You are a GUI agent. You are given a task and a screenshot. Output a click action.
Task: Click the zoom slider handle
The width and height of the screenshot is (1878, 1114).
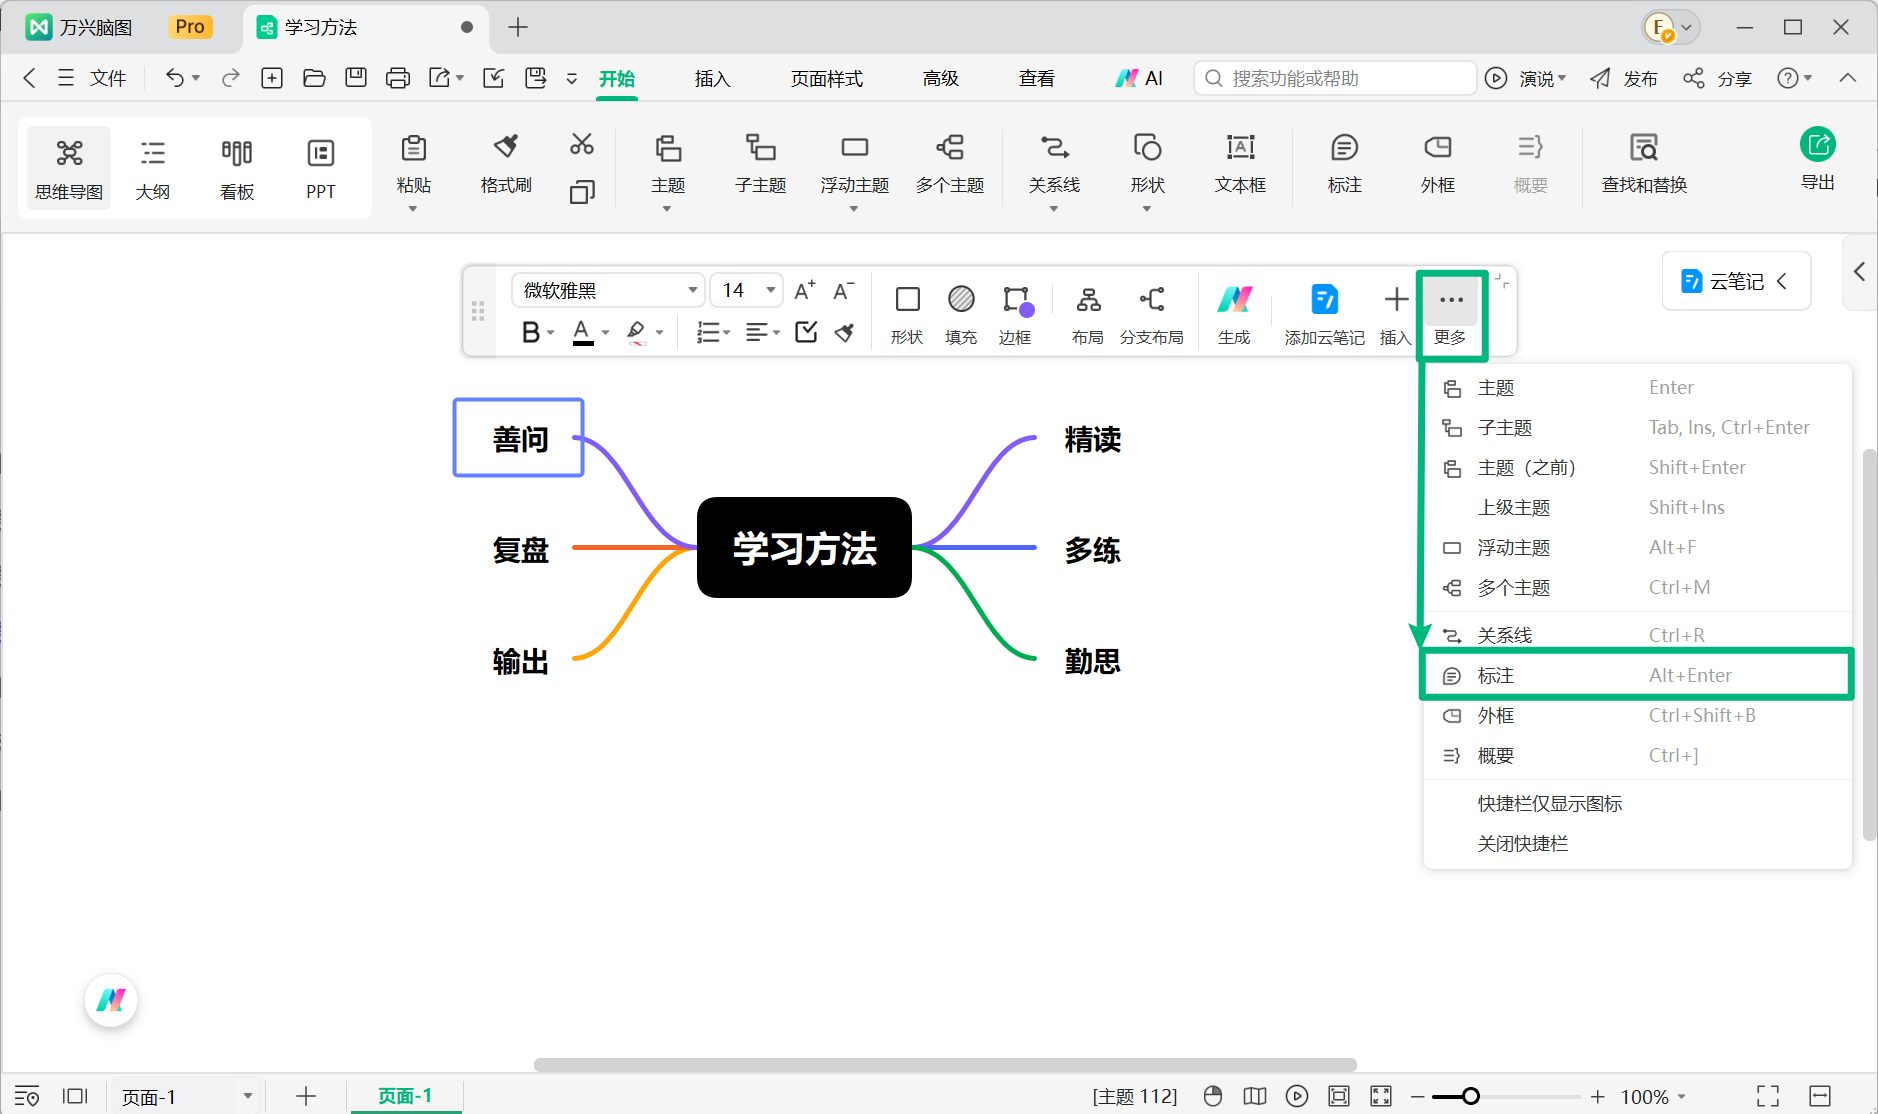(x=1470, y=1096)
